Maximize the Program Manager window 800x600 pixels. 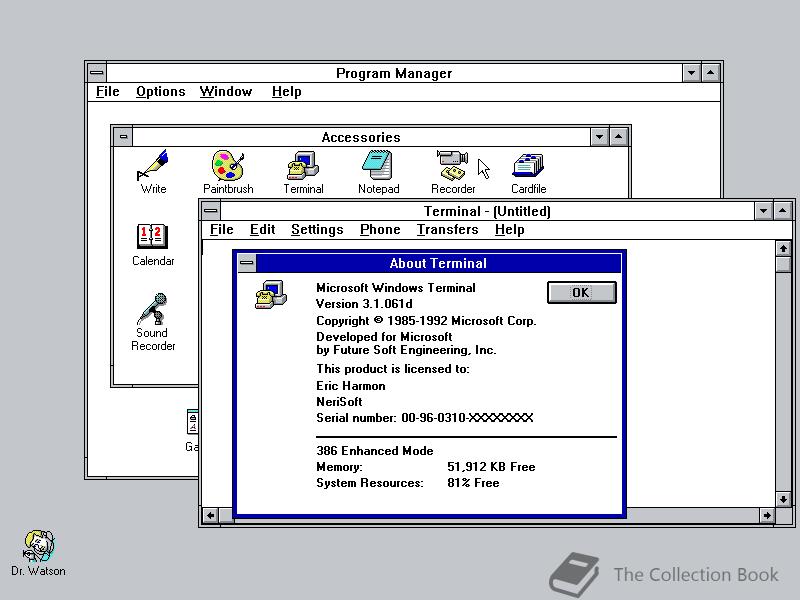[710, 73]
